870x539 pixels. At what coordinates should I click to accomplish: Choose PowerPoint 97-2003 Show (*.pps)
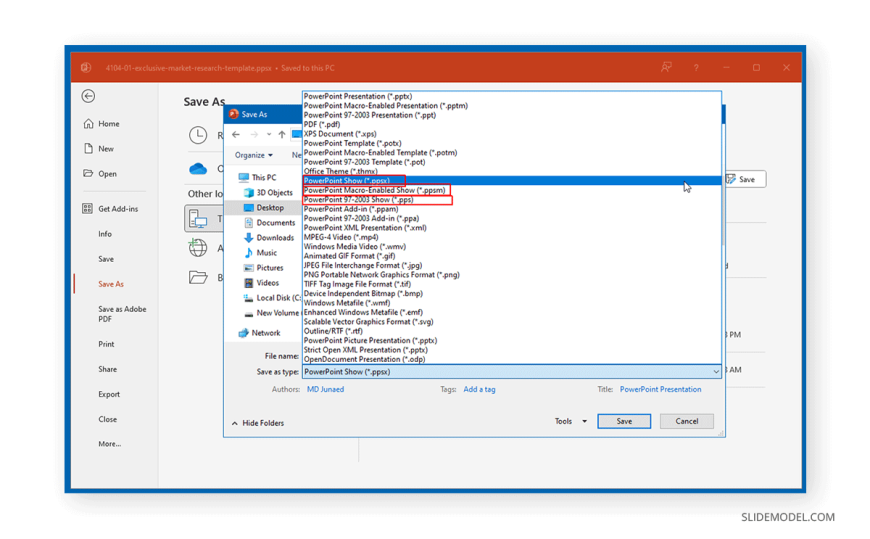pos(512,199)
